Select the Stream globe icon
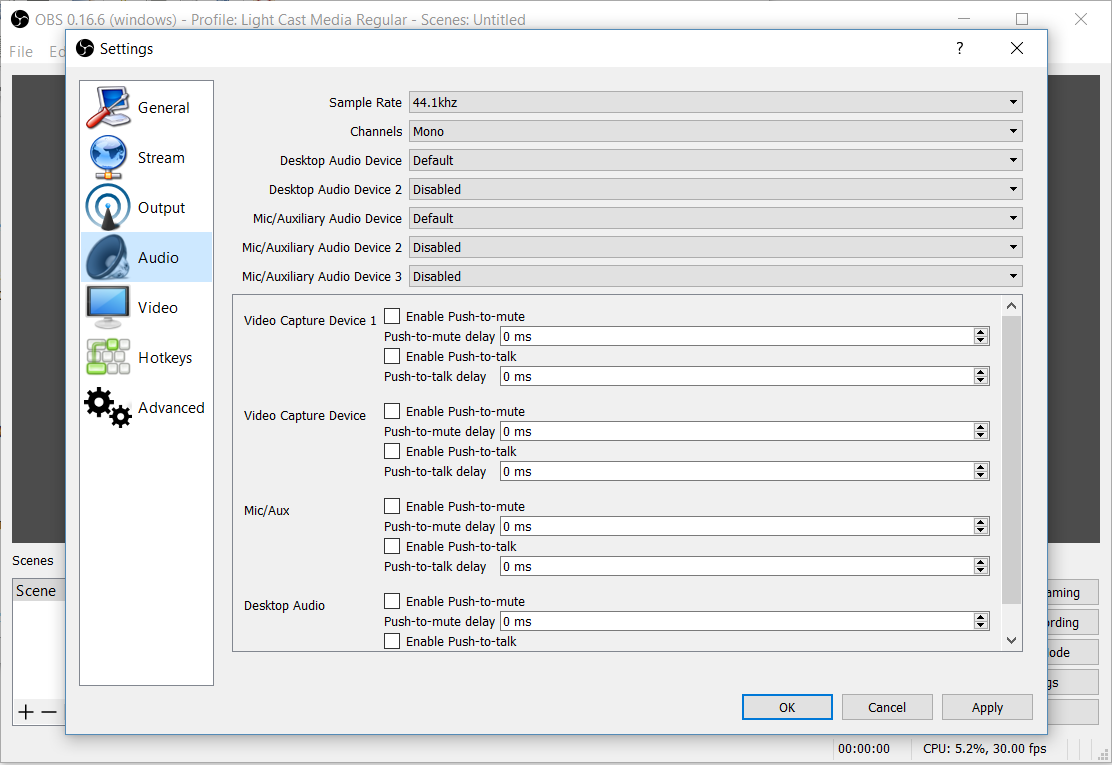 tap(108, 158)
